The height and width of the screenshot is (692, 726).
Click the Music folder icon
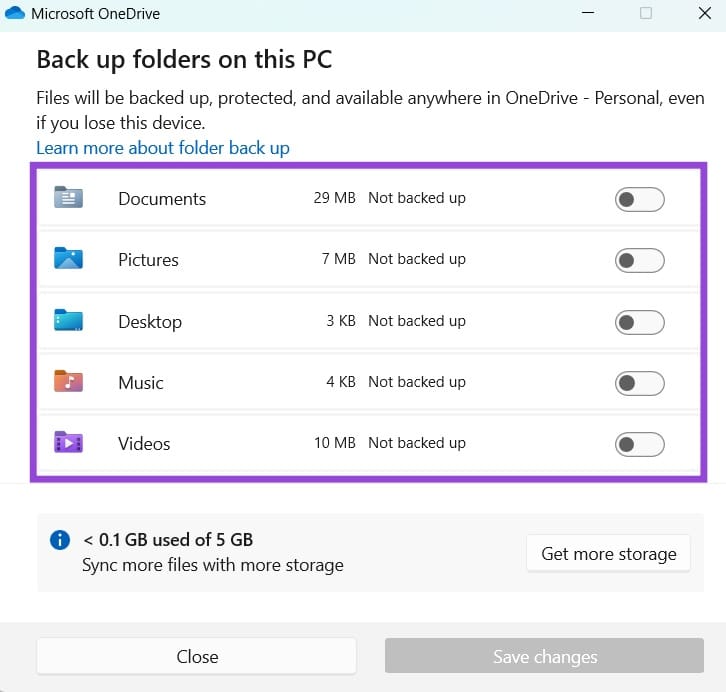coord(68,382)
